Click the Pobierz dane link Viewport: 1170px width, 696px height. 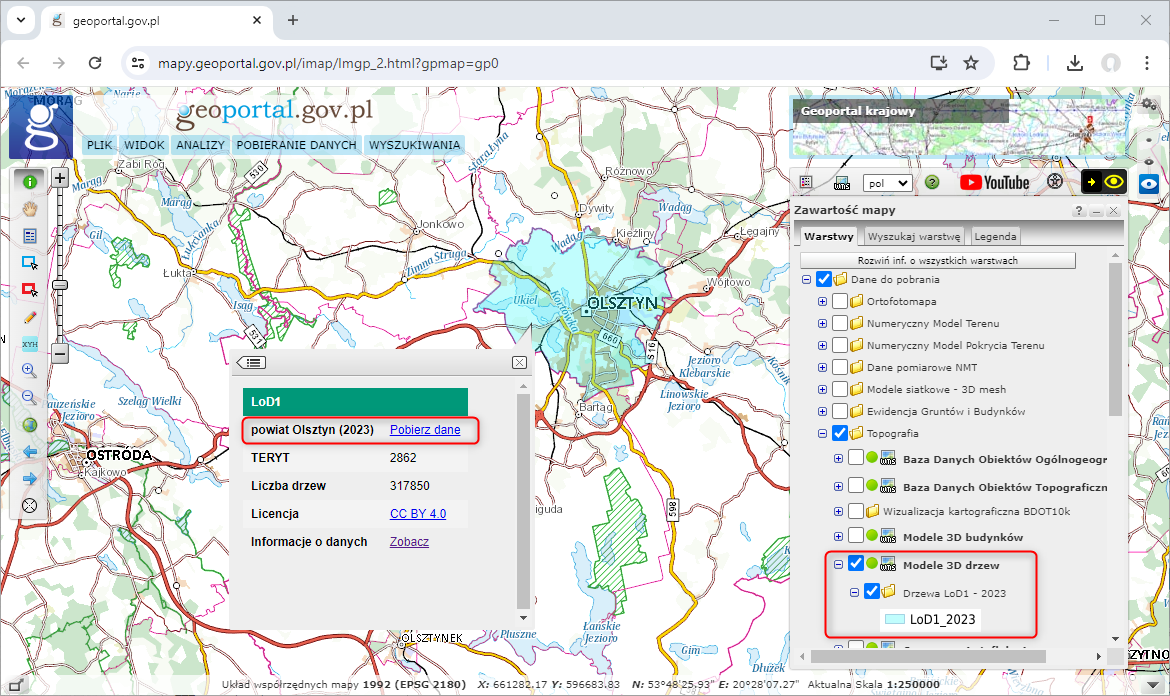coord(425,430)
